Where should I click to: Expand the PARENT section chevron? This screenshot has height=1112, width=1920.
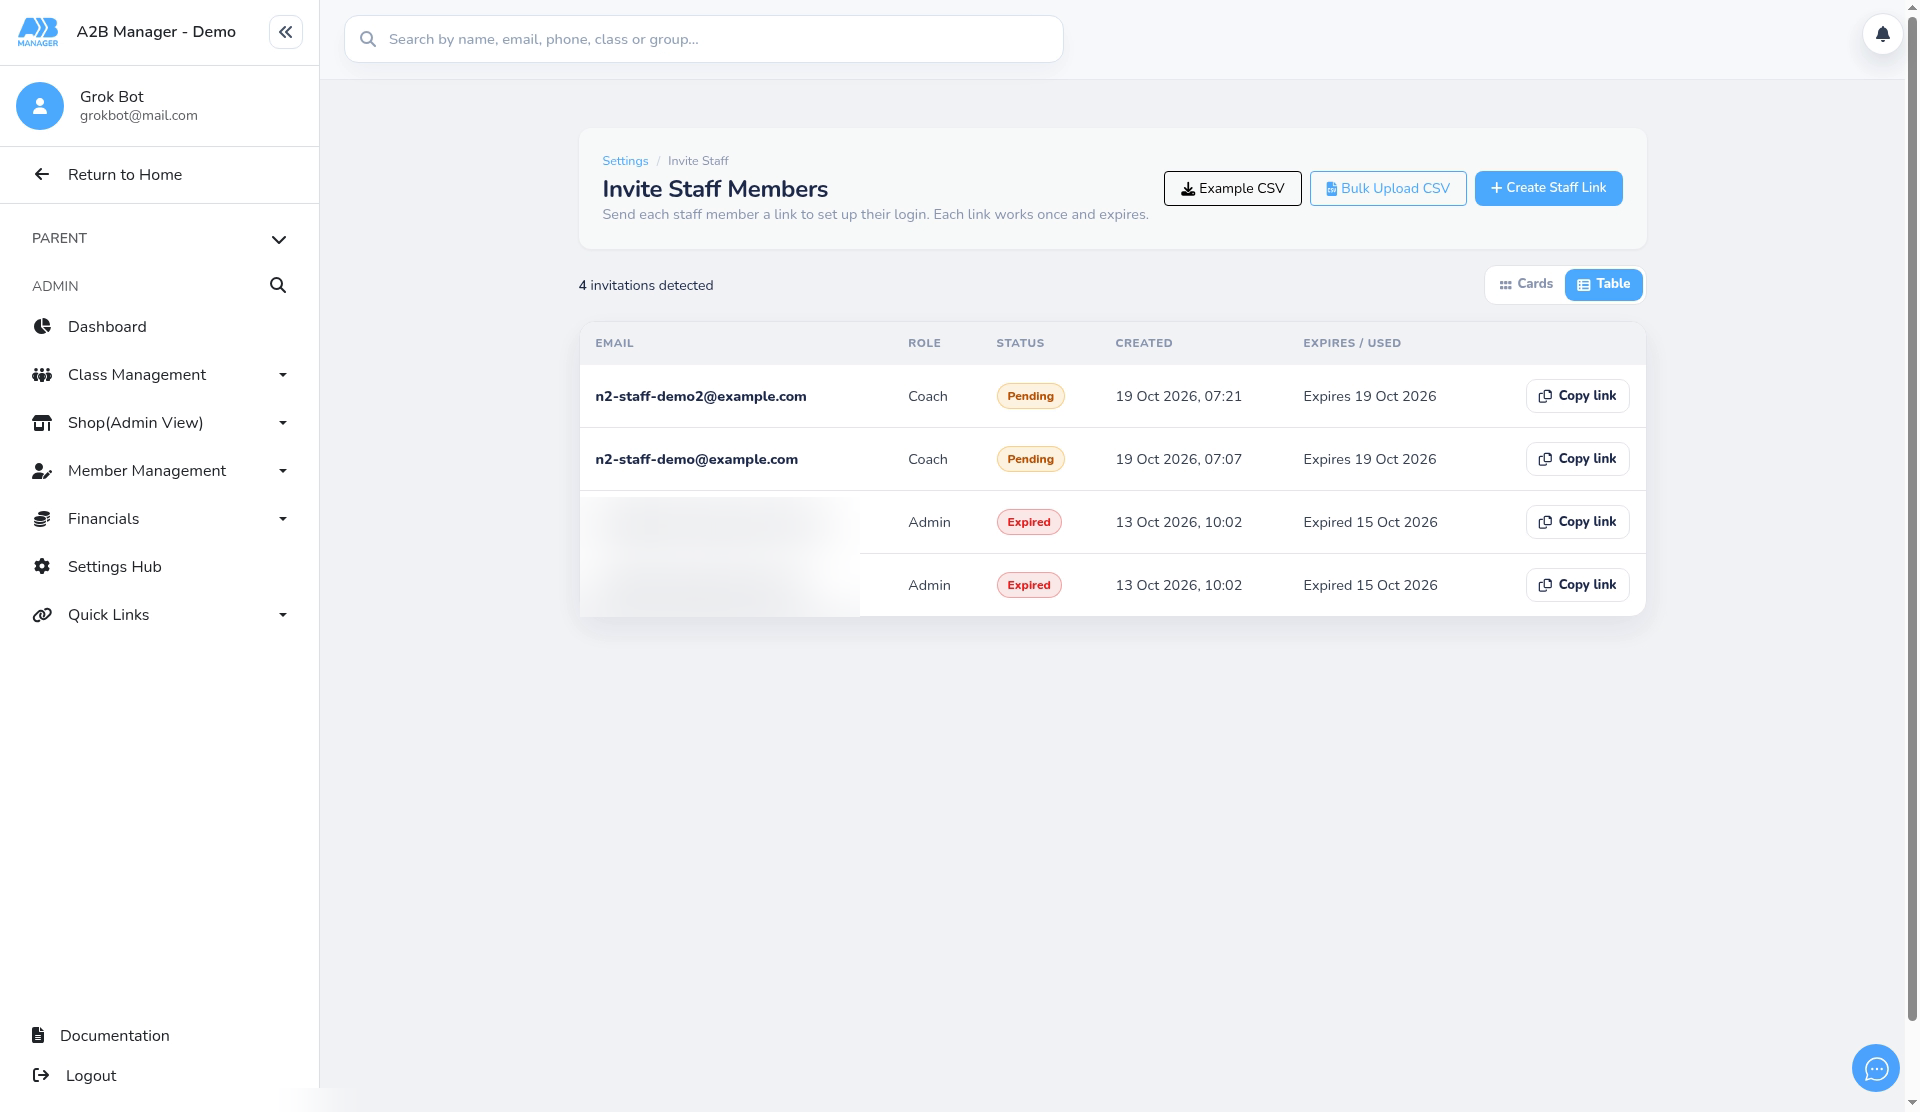pos(279,239)
